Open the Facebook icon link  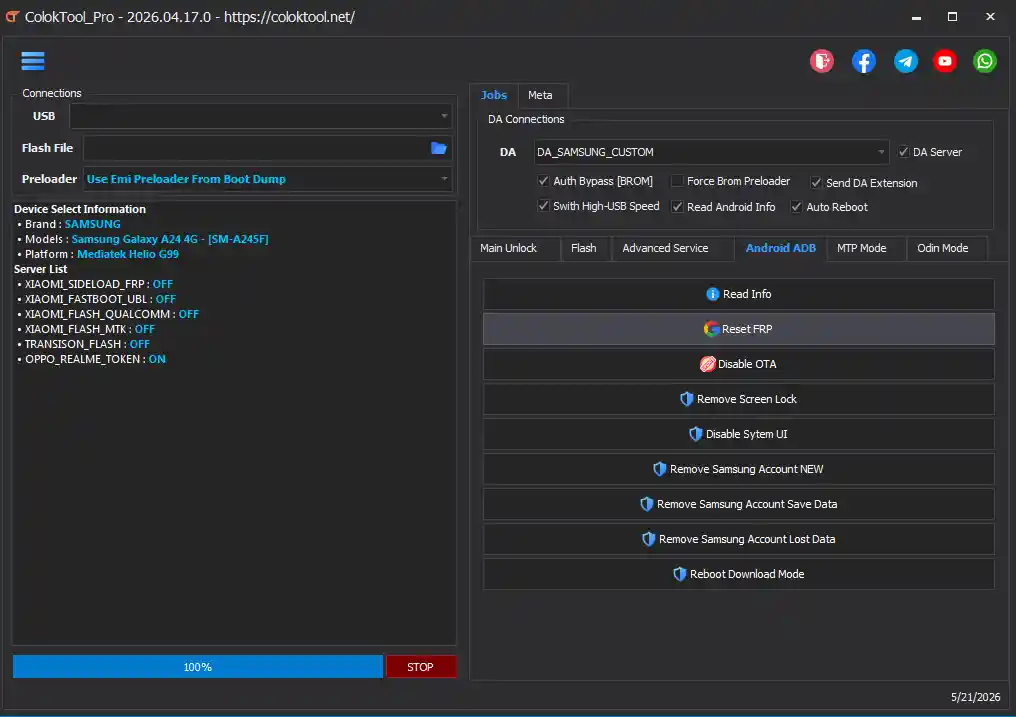(863, 61)
